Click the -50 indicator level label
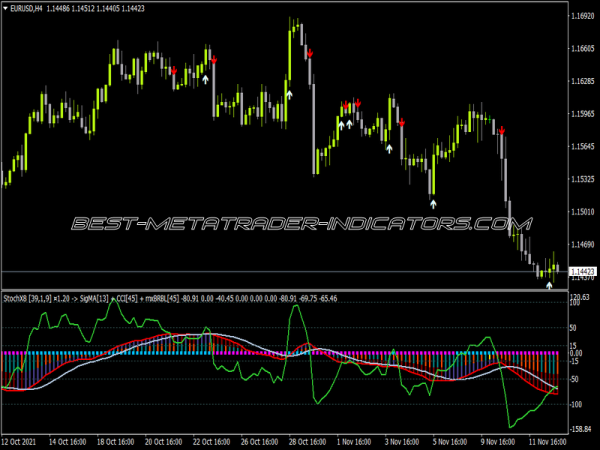Screen dimensions: 600x450 pos(575,379)
